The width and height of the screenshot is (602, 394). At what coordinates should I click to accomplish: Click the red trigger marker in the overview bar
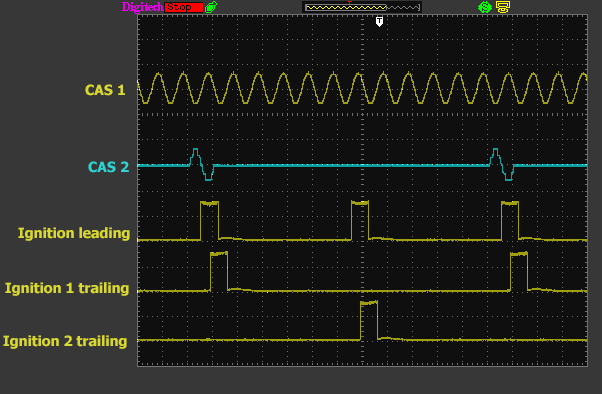[x=349, y=3]
